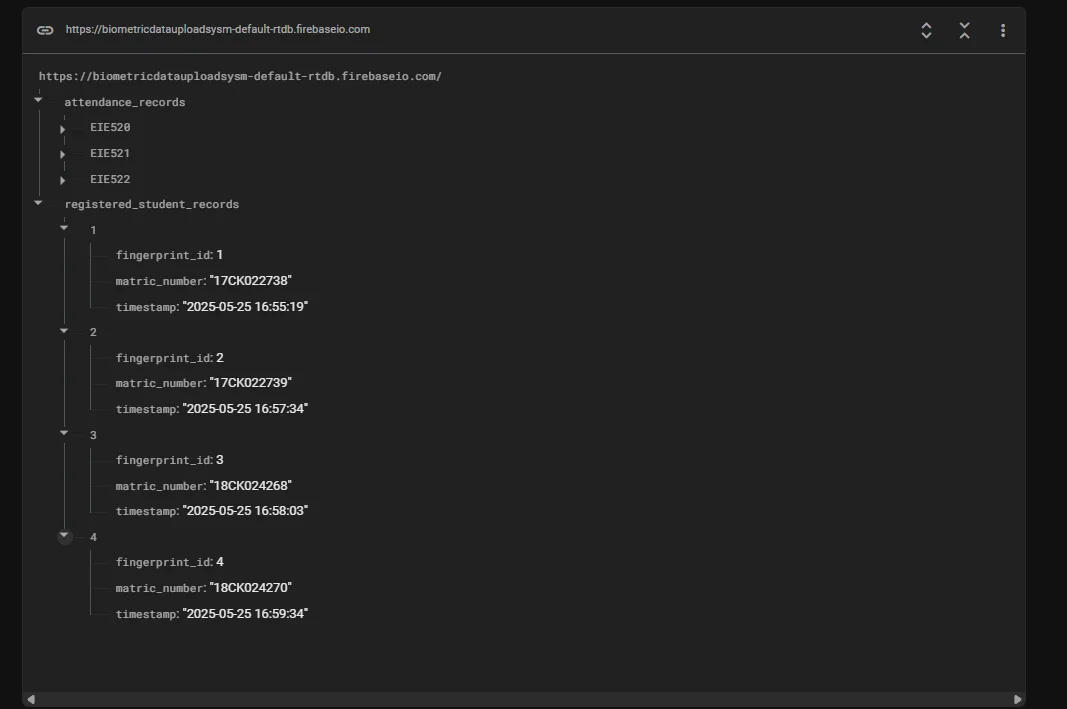Click matric number value "17CK022738"
Viewport: 1067px width, 709px height.
(250, 281)
